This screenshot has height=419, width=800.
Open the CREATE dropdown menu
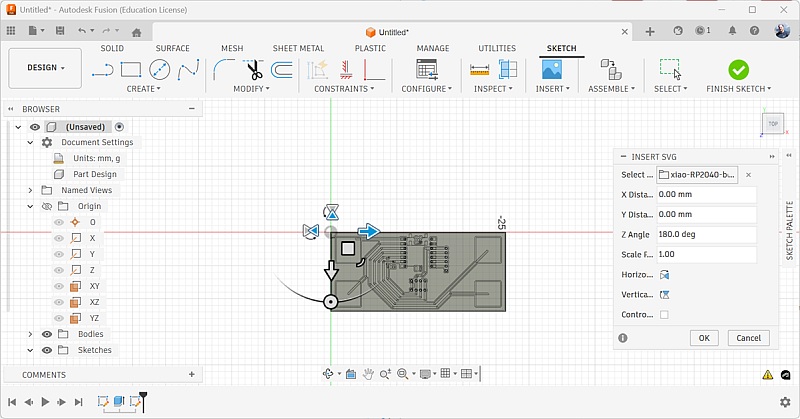(x=143, y=89)
